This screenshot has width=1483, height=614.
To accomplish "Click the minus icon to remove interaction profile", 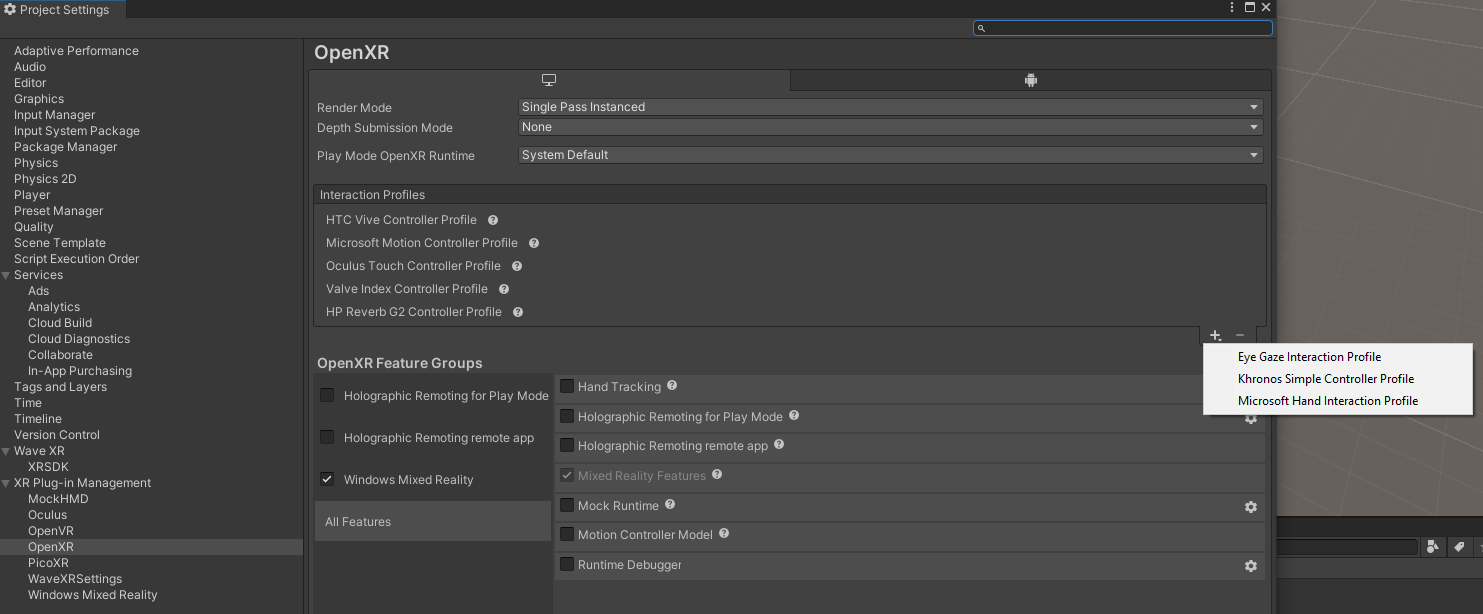I will coord(1240,336).
